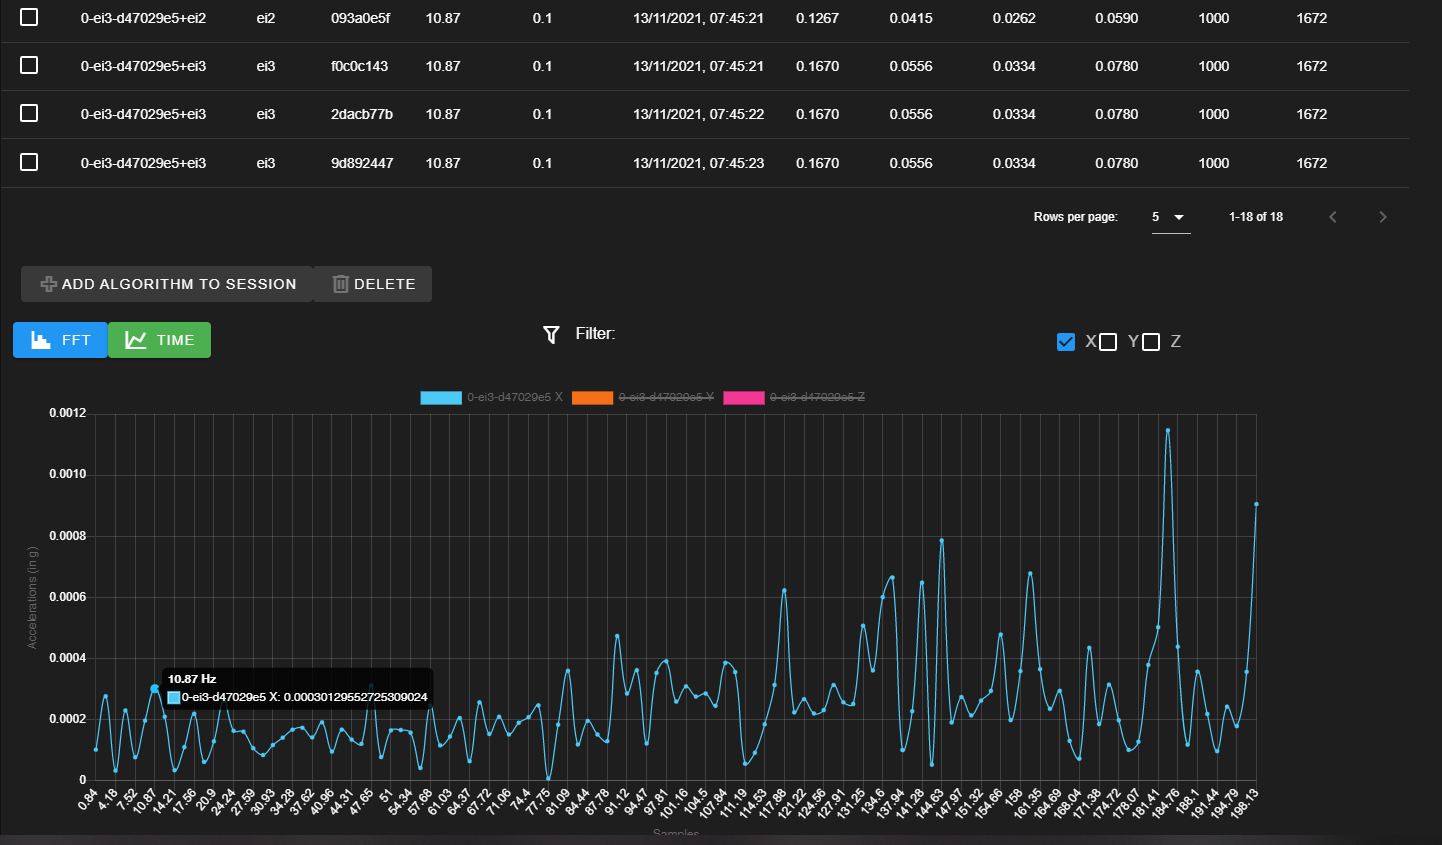Click x-axis label 198.13

click(1244, 803)
